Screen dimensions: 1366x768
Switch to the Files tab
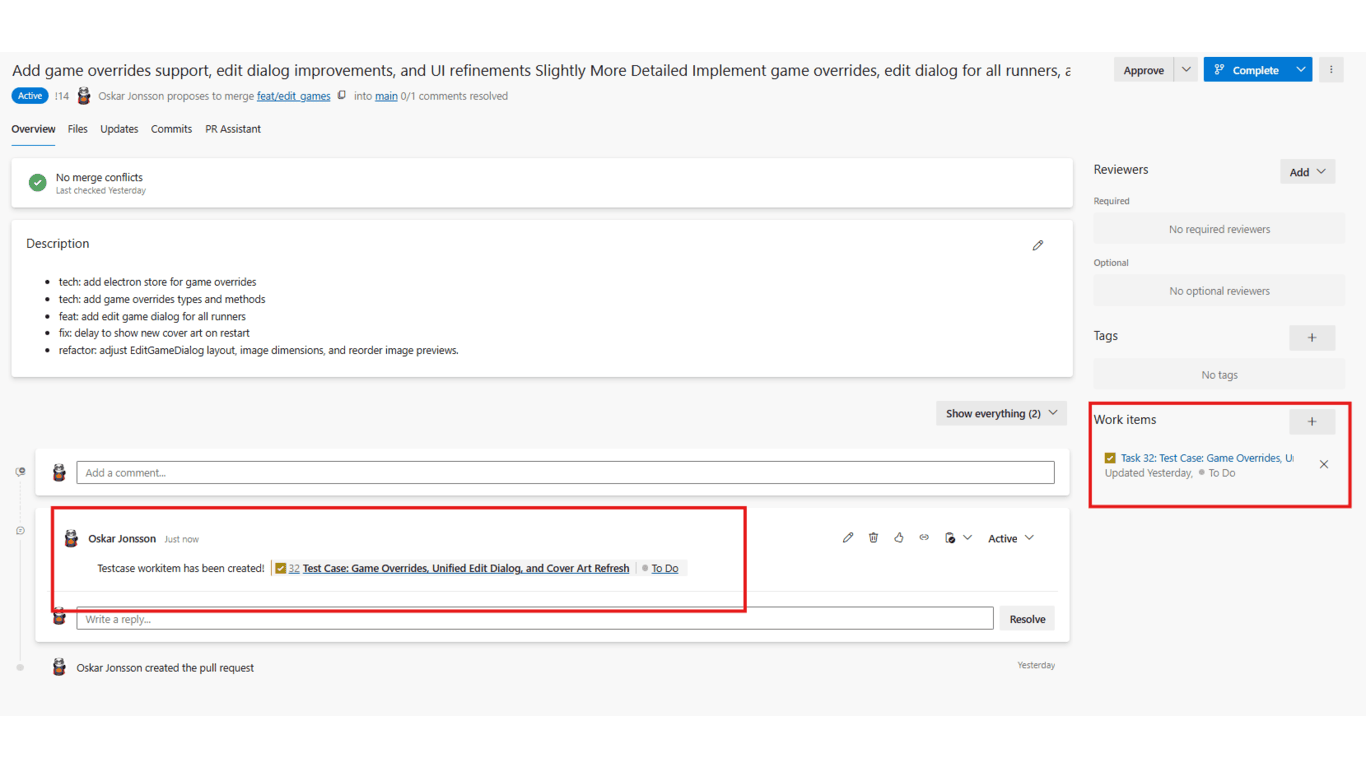[78, 129]
